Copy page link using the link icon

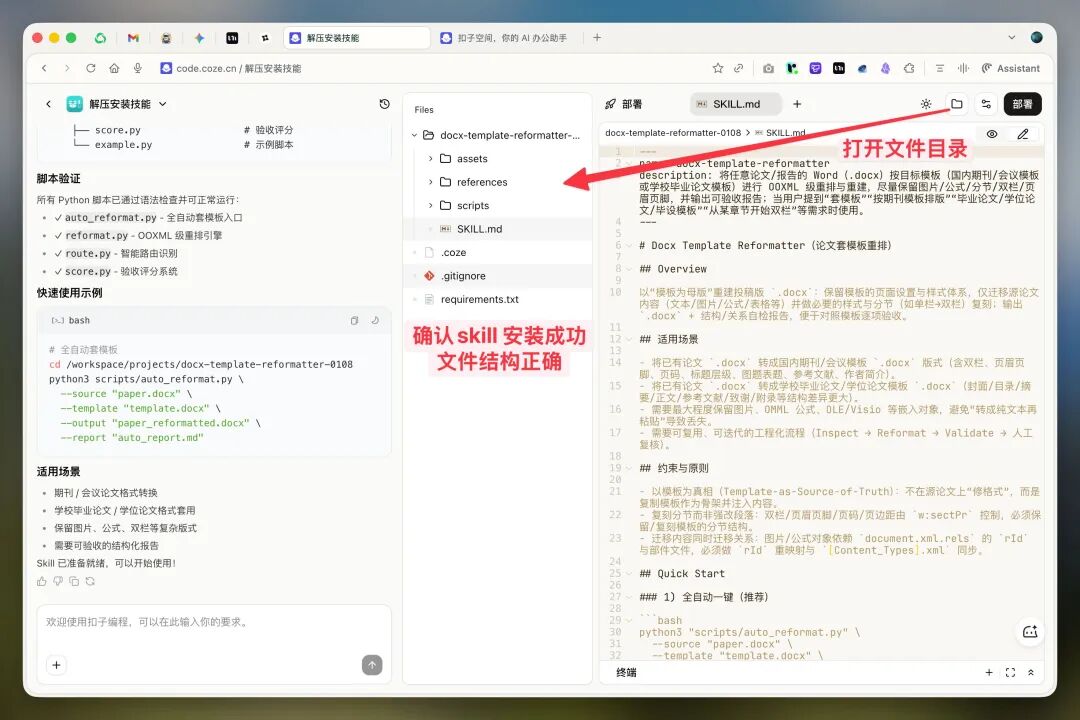coord(738,68)
